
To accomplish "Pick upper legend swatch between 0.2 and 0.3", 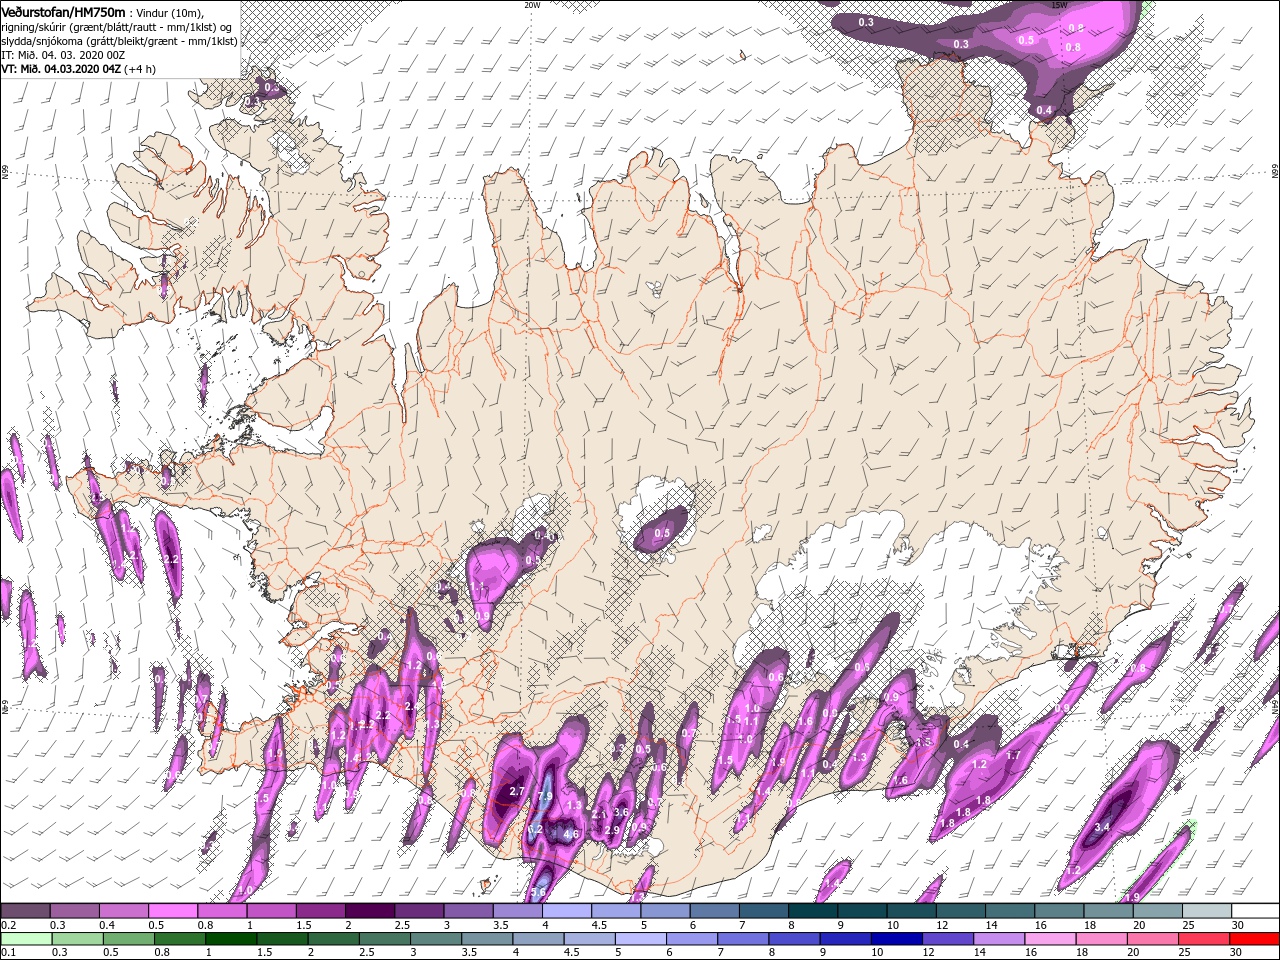I will 25,910.
